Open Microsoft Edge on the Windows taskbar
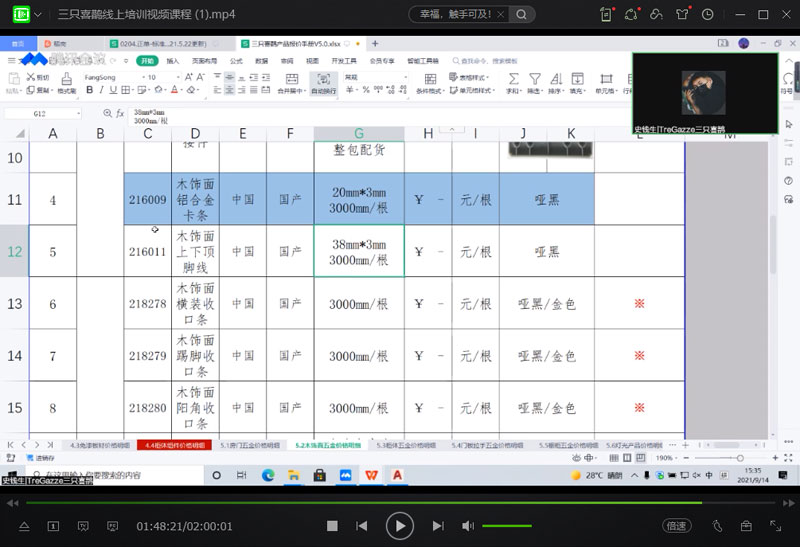The image size is (800, 547). click(268, 476)
